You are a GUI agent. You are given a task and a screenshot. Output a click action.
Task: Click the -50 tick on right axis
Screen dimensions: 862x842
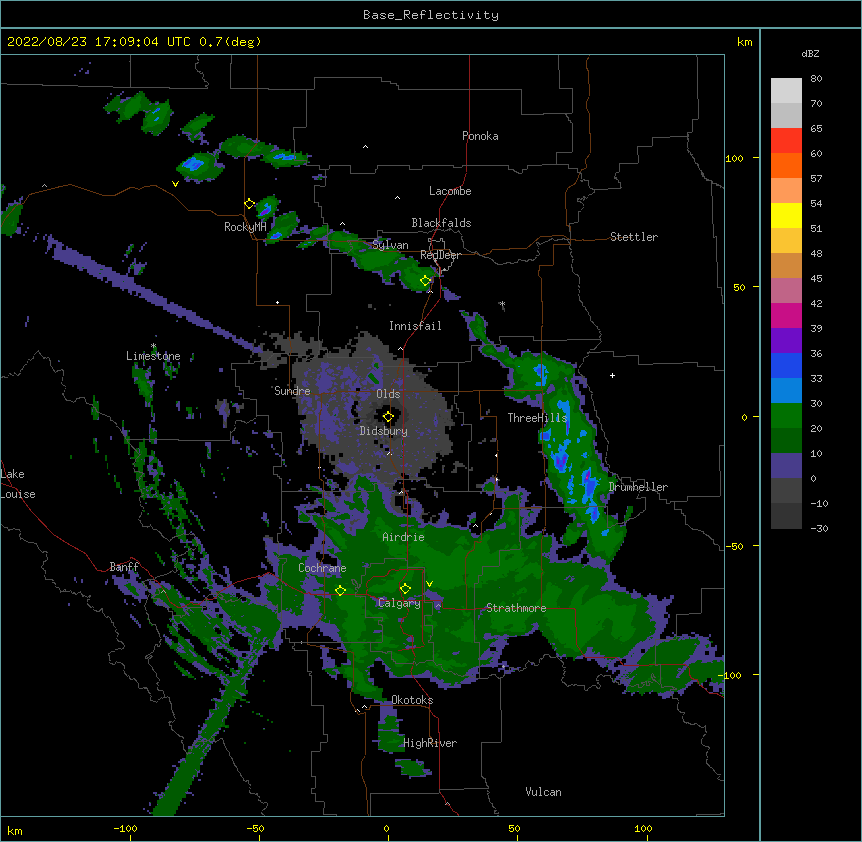(734, 546)
